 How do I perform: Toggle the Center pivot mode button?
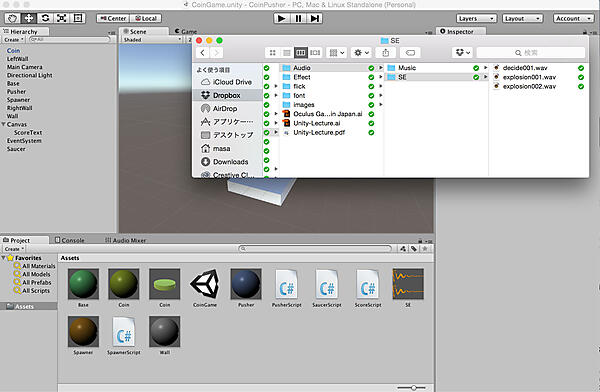[x=113, y=18]
